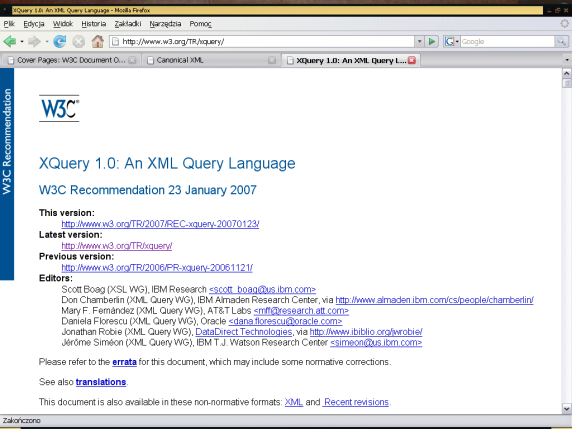The image size is (572, 429).
Task: Open the XML format link
Action: click(x=294, y=402)
